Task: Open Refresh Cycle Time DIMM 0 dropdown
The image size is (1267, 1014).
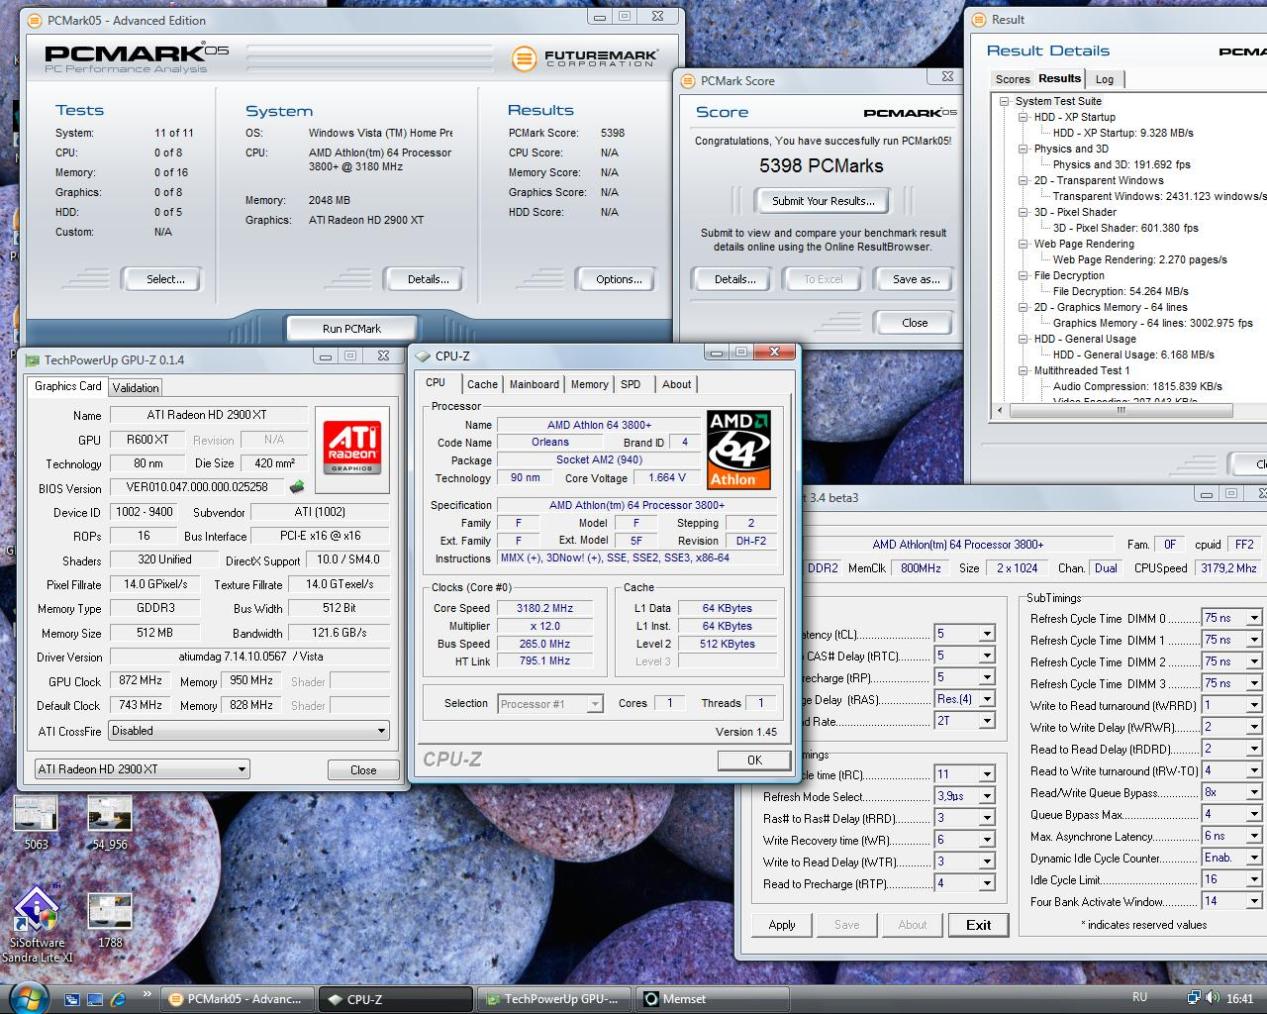Action: pos(1254,618)
